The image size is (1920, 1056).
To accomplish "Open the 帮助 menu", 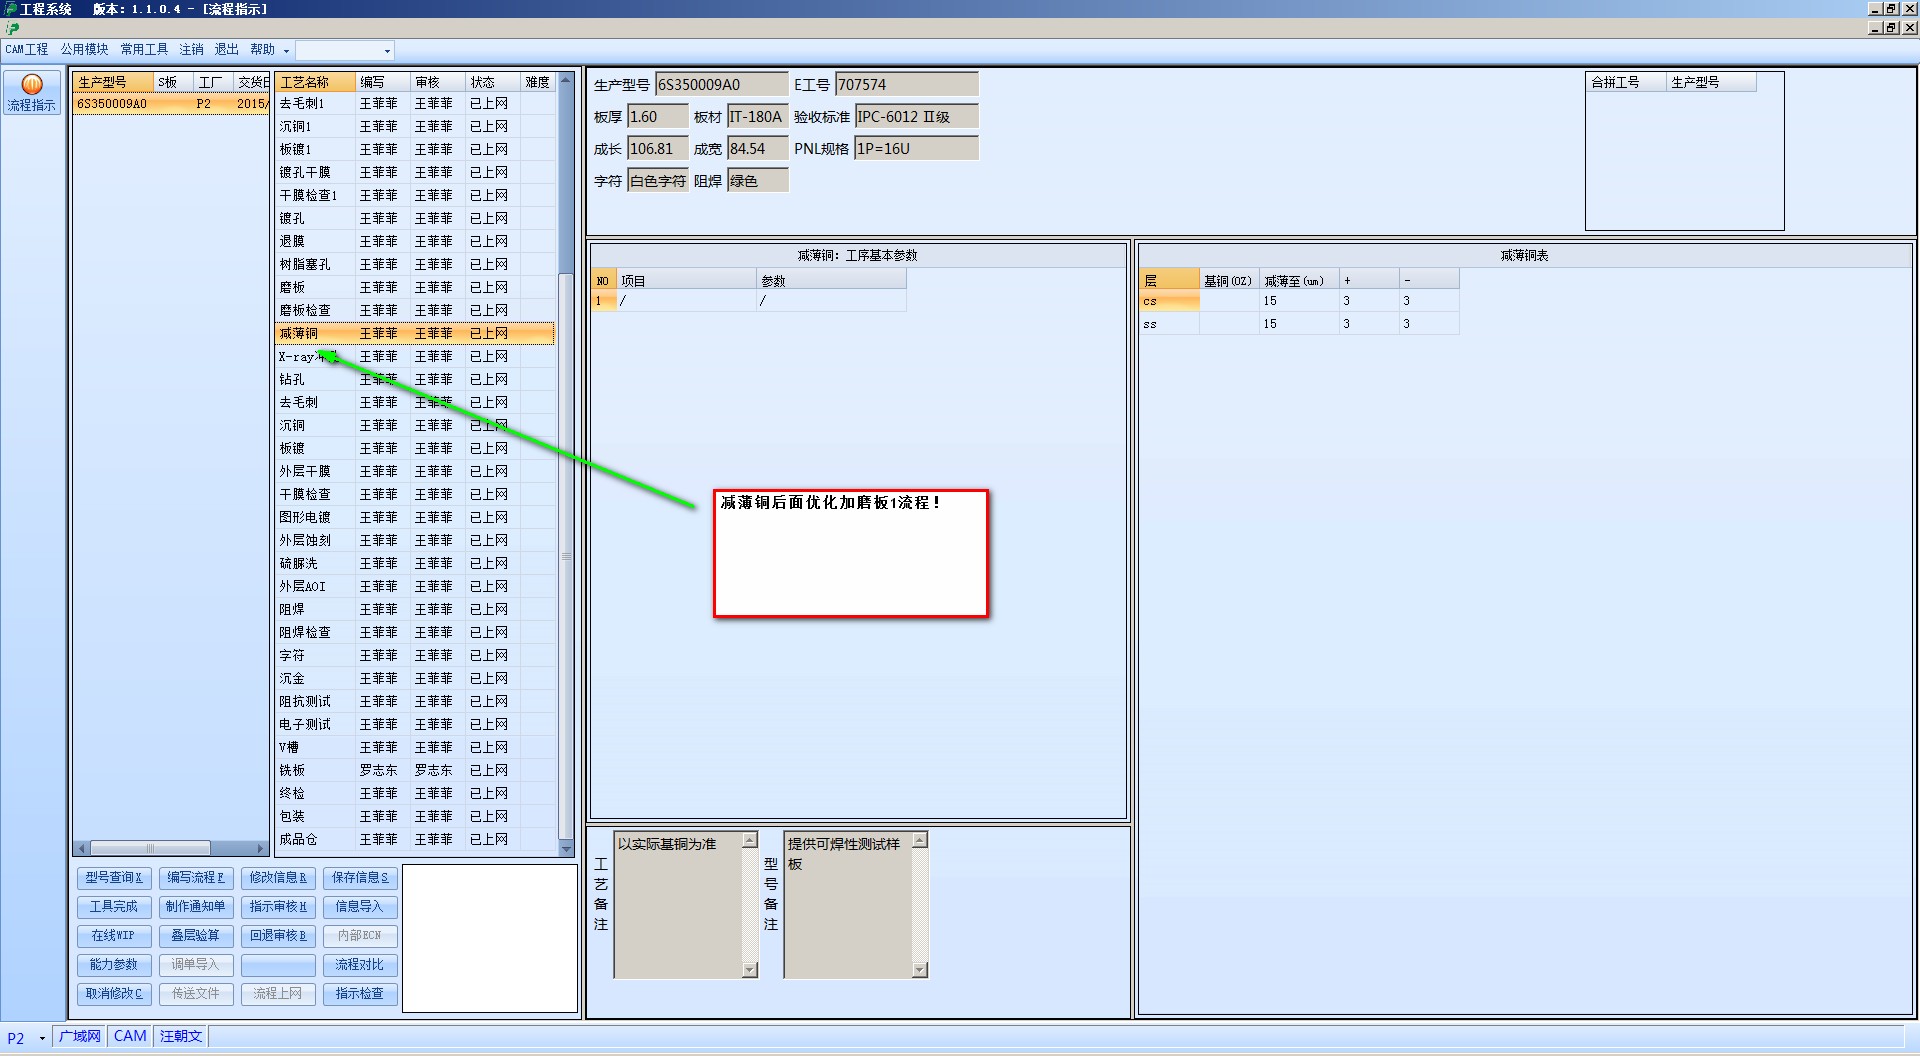I will point(262,49).
